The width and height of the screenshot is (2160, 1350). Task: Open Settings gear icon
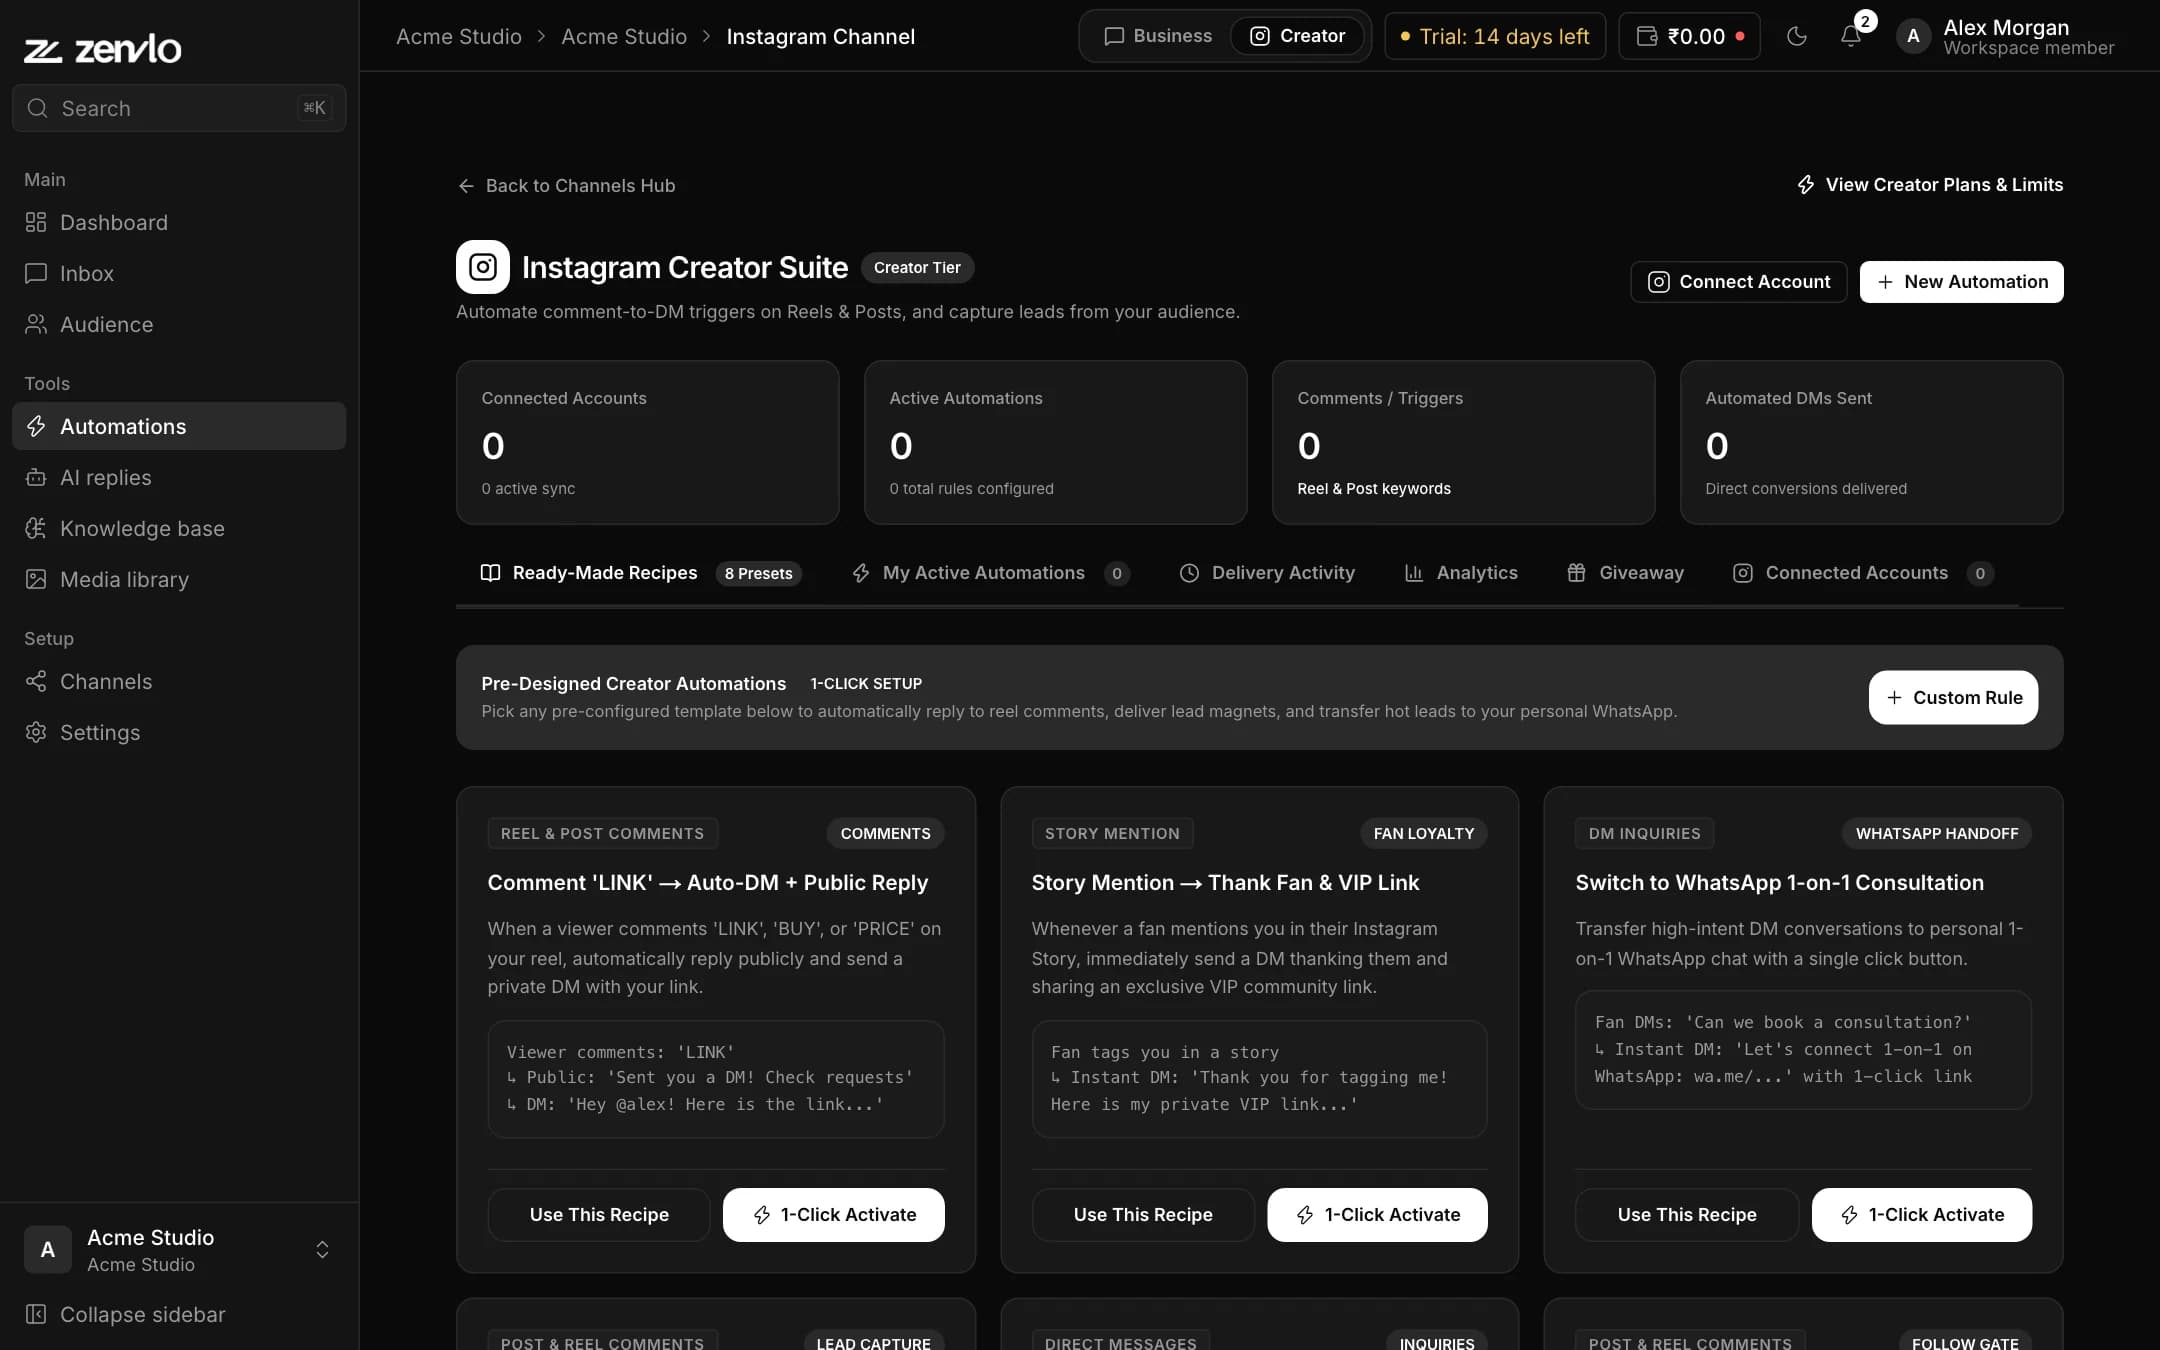tap(36, 732)
